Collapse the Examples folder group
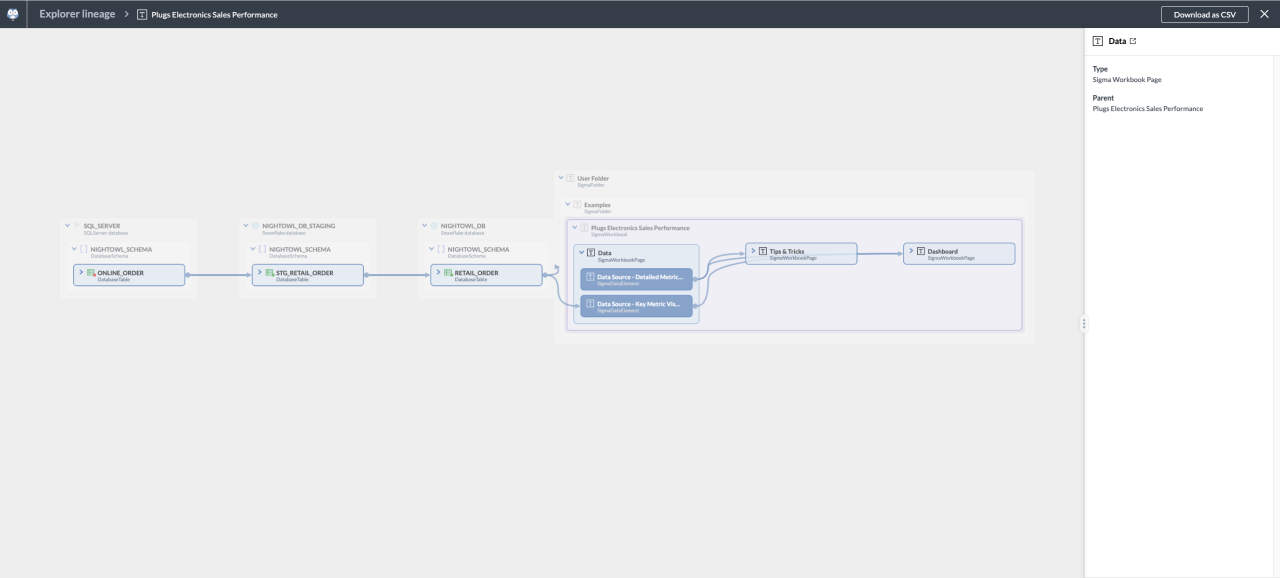The height and width of the screenshot is (578, 1280). point(568,205)
